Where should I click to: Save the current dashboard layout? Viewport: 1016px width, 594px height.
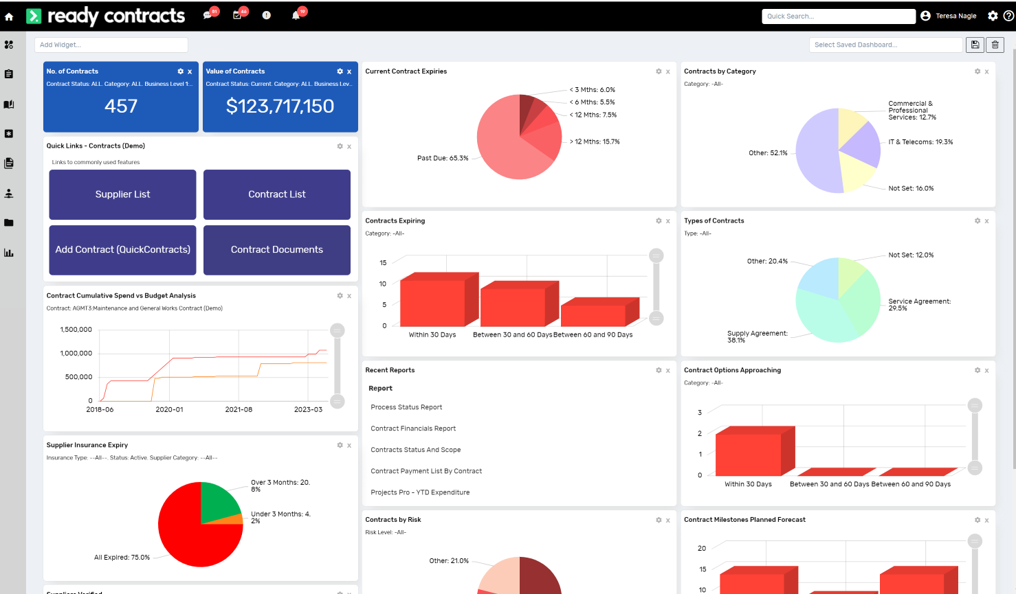[975, 45]
